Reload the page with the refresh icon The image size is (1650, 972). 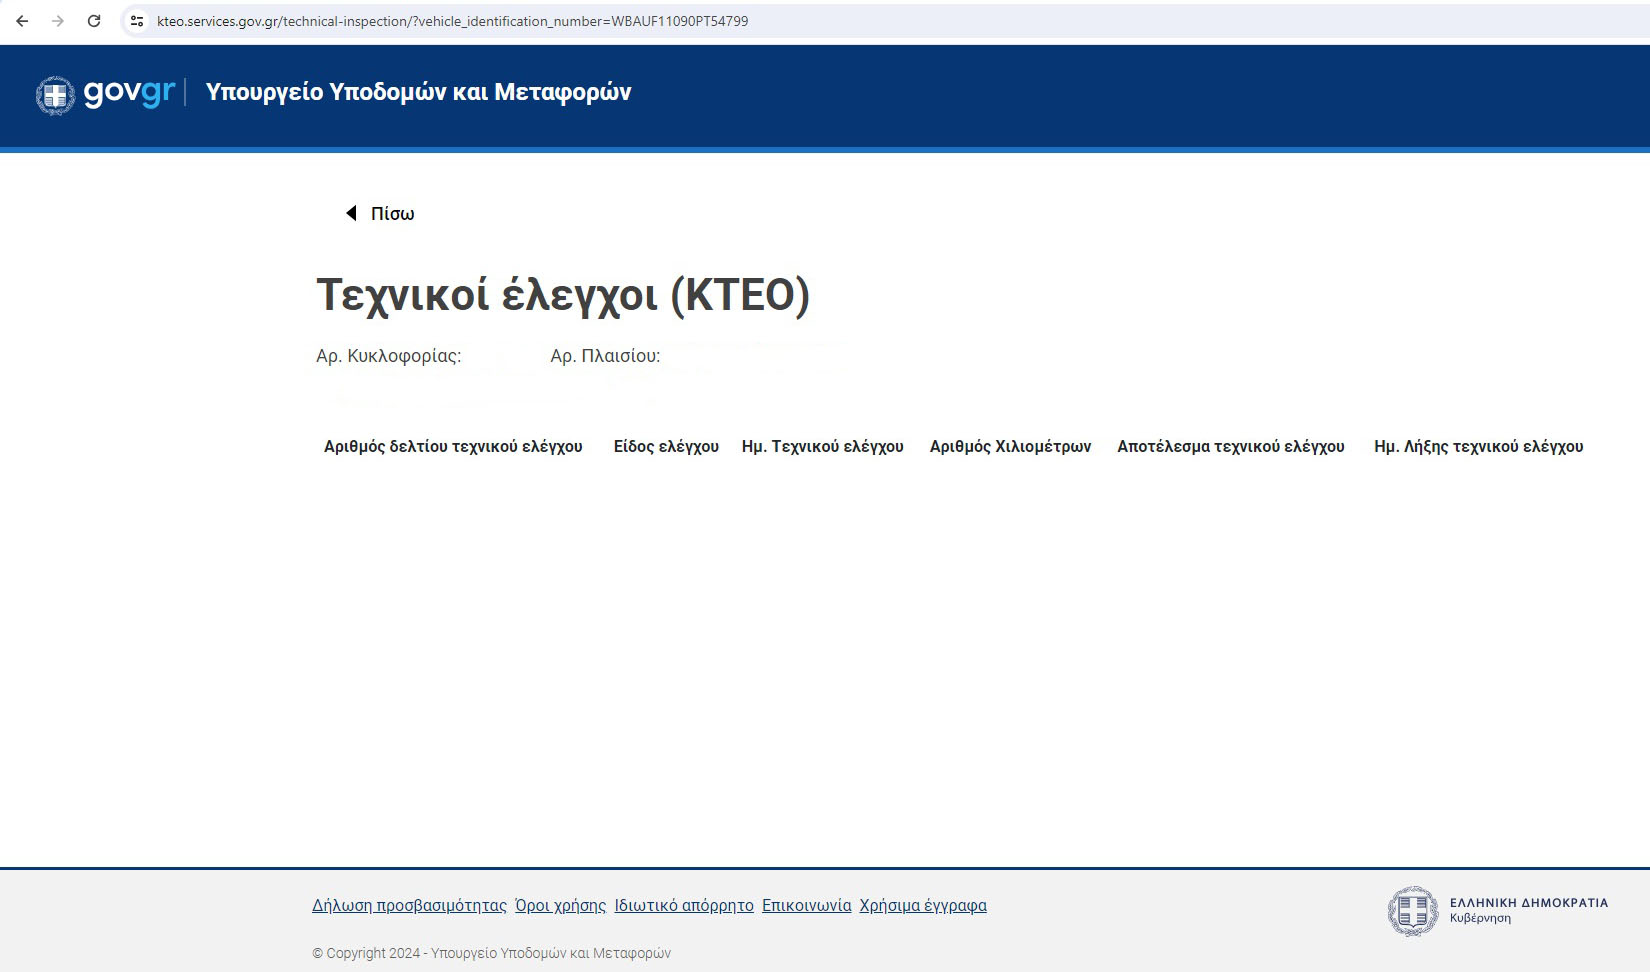[x=94, y=21]
